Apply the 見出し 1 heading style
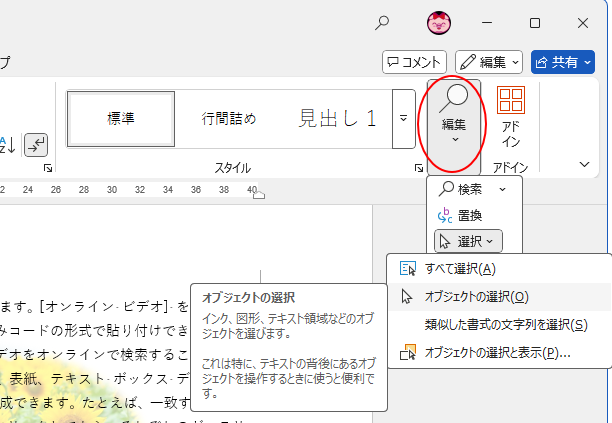Screen dimensions: 612x423 pyautogui.click(x=337, y=119)
